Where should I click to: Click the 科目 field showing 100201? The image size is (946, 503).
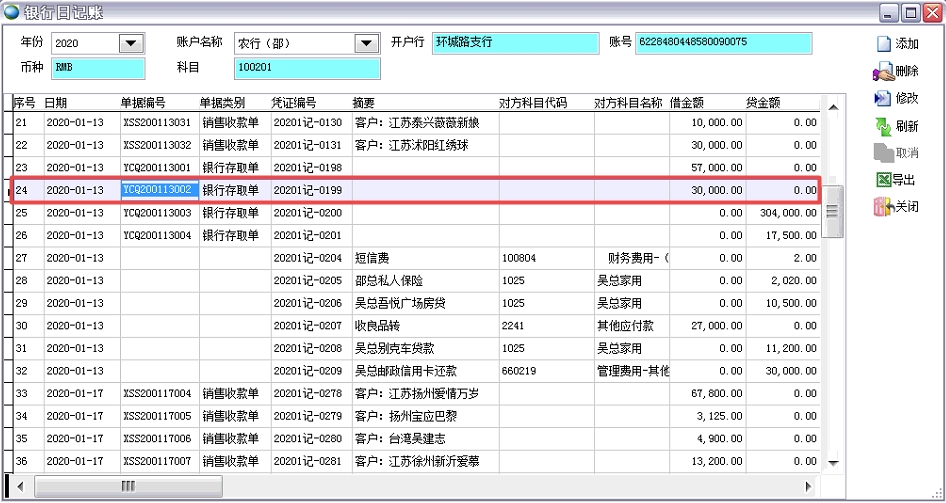click(307, 68)
